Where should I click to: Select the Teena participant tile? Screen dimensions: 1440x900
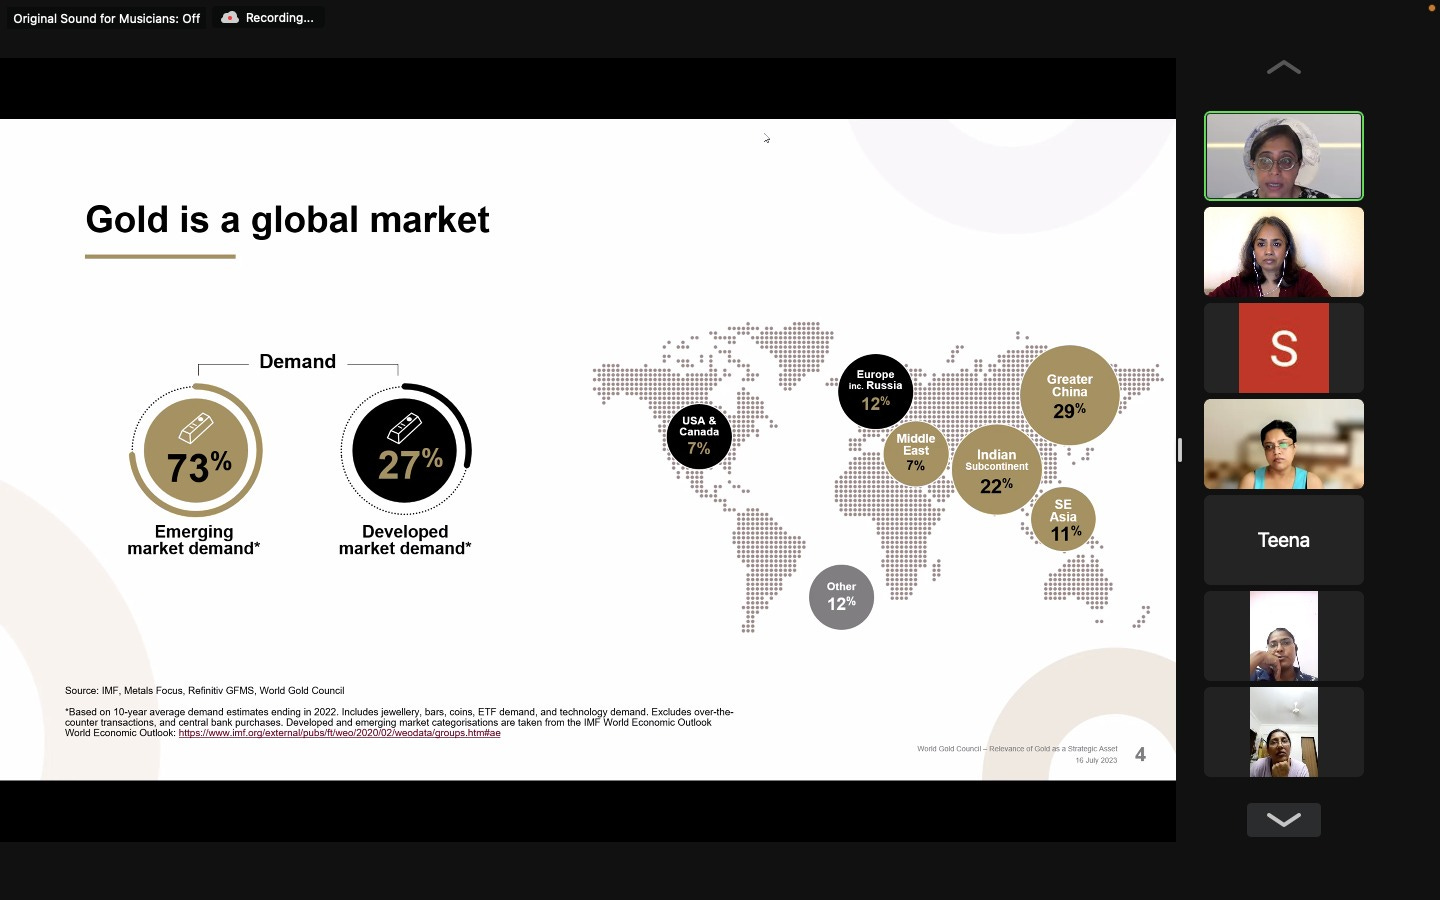[x=1283, y=540]
